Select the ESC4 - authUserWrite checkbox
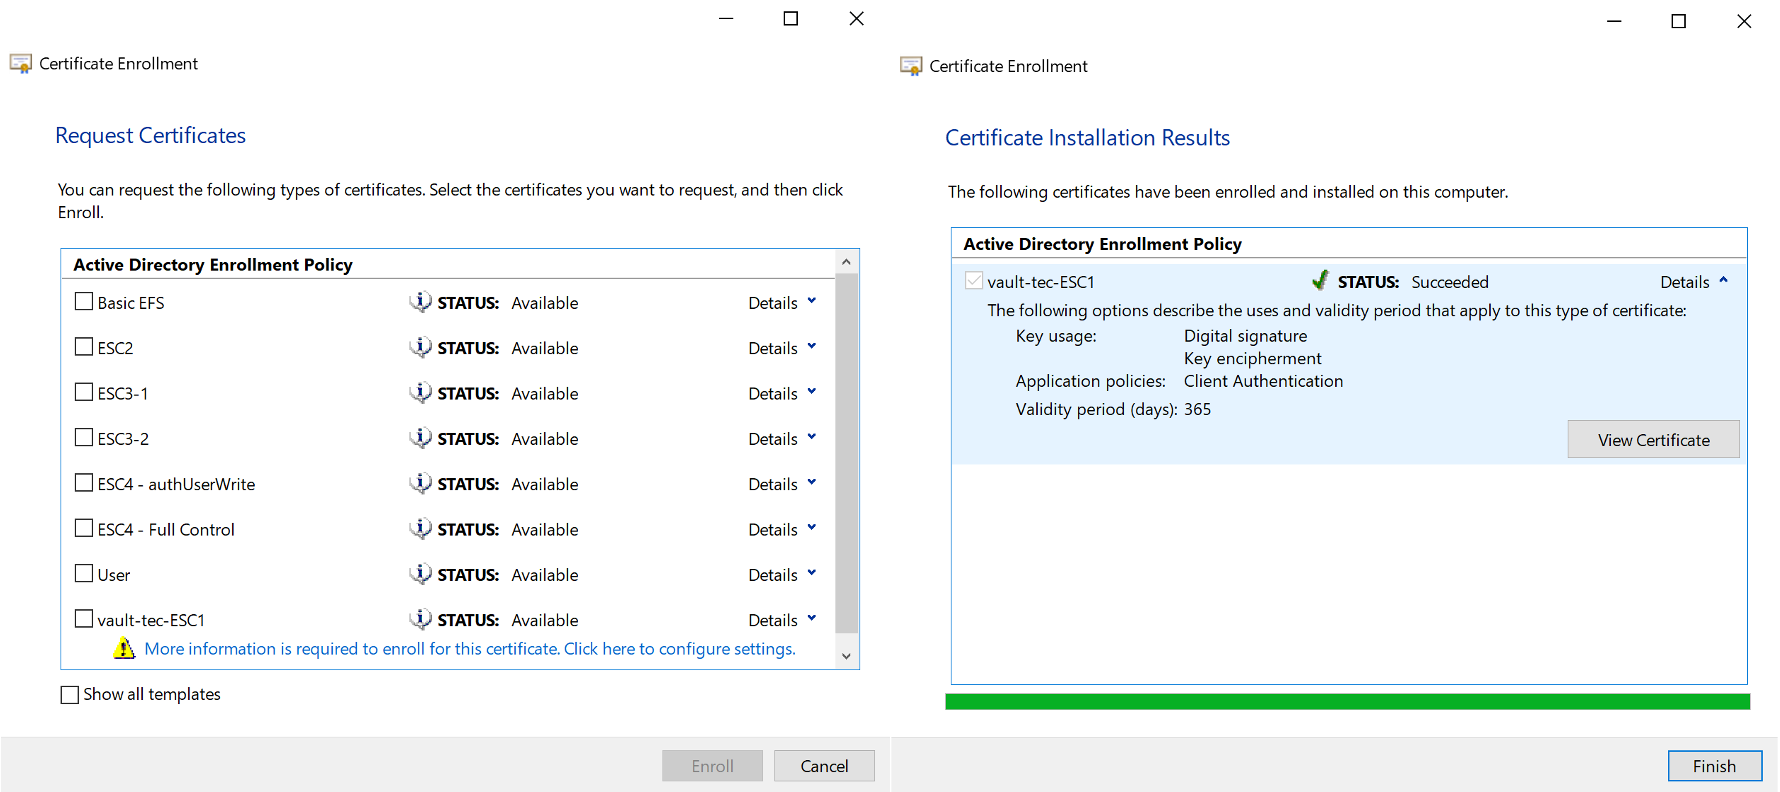This screenshot has width=1780, height=792. (84, 482)
